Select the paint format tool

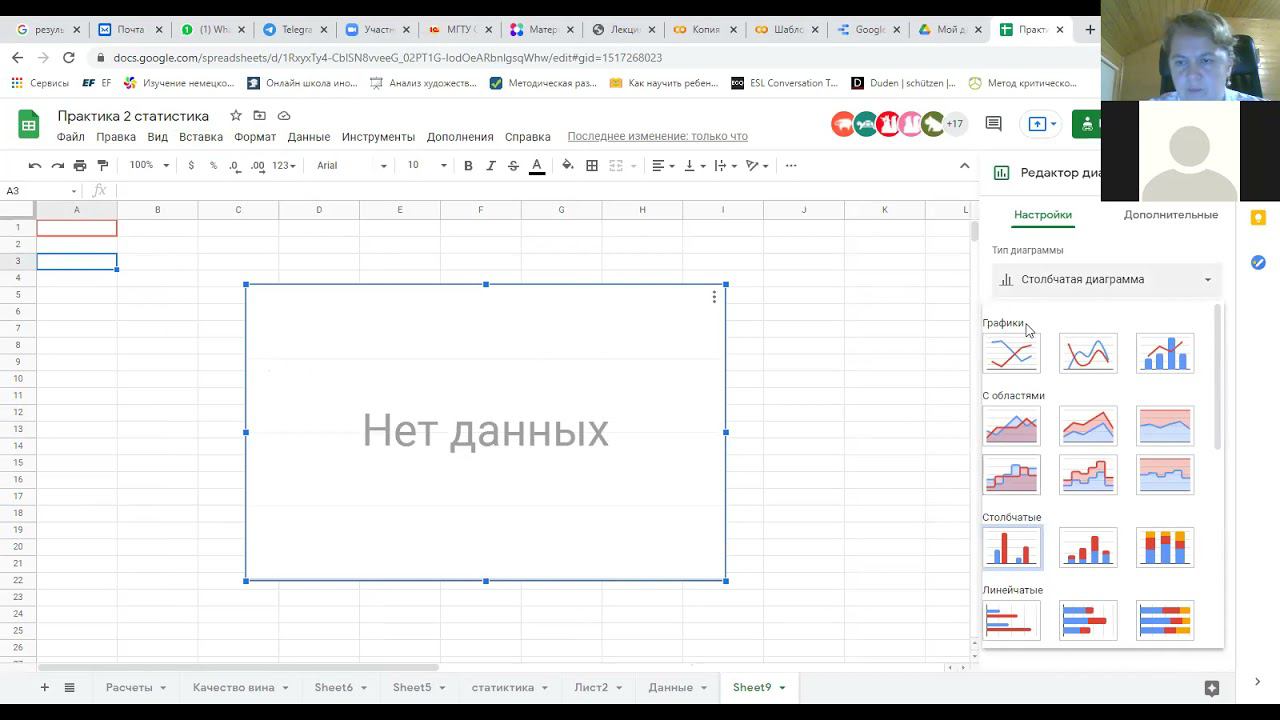102,165
